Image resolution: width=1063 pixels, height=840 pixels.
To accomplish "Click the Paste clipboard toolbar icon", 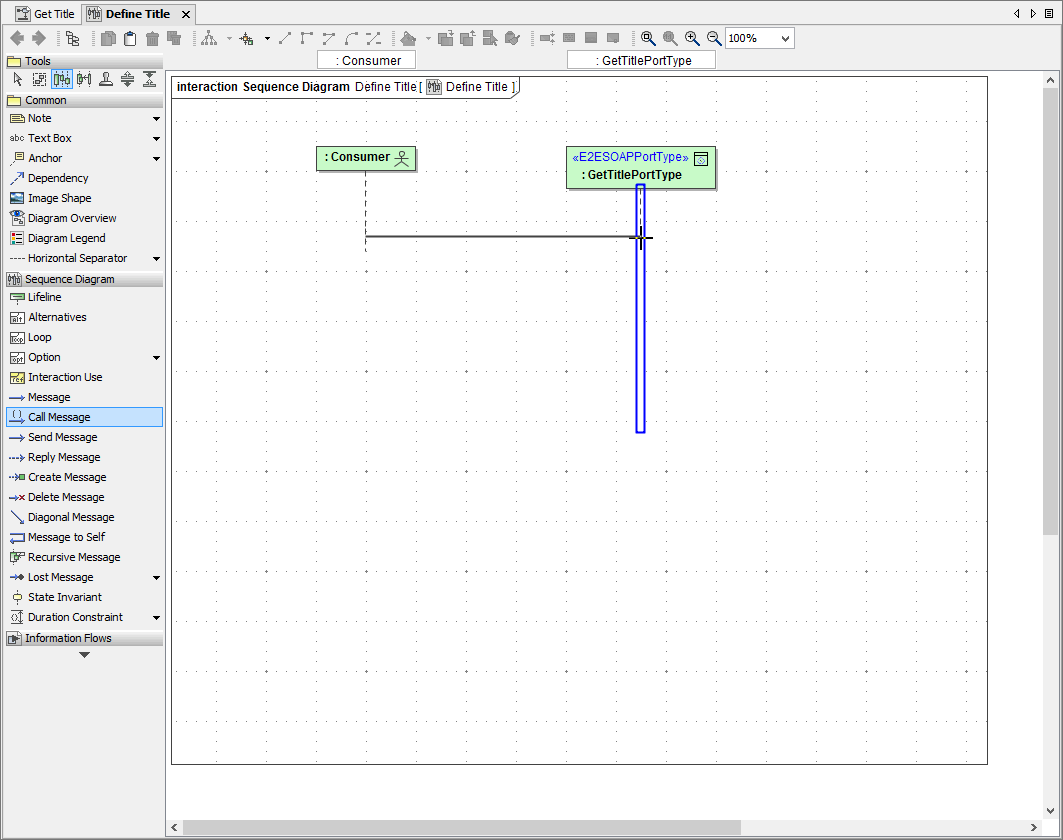I will pos(130,38).
